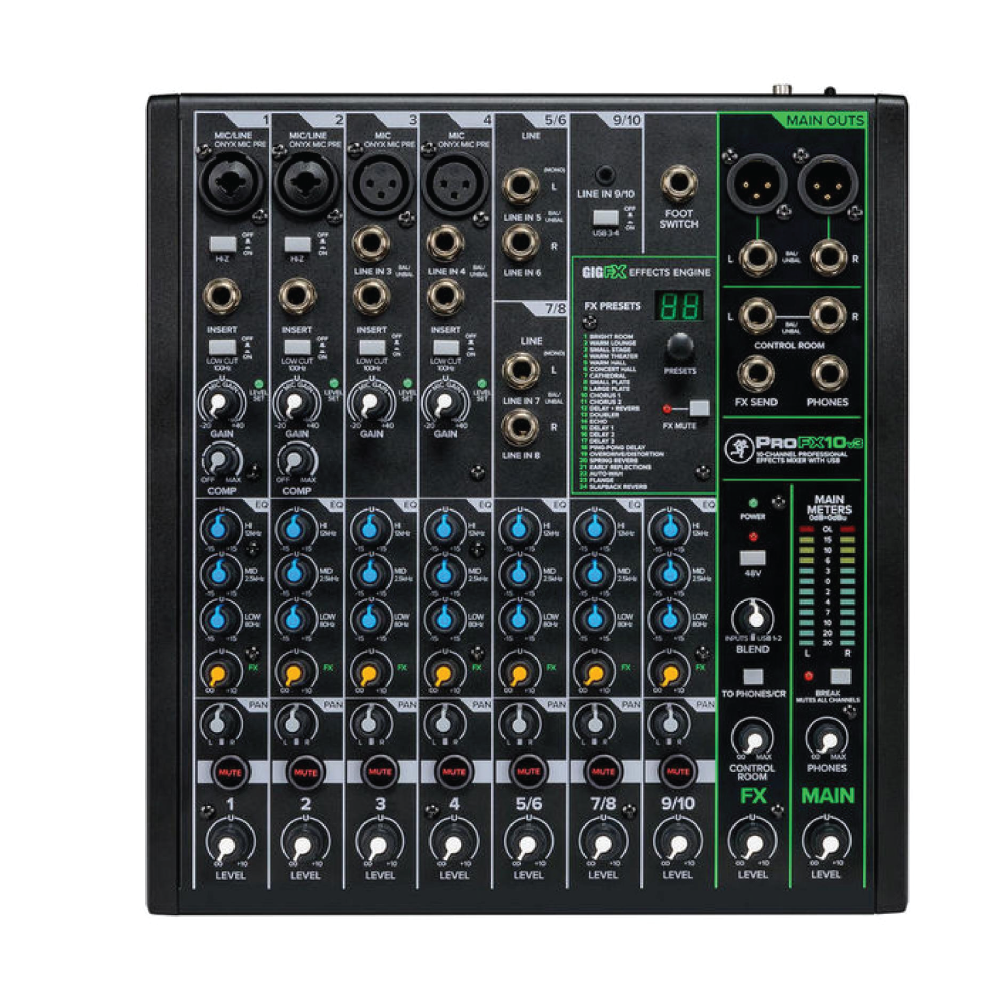
Task: Click the FOOT SWITCH jack
Action: coord(678,183)
